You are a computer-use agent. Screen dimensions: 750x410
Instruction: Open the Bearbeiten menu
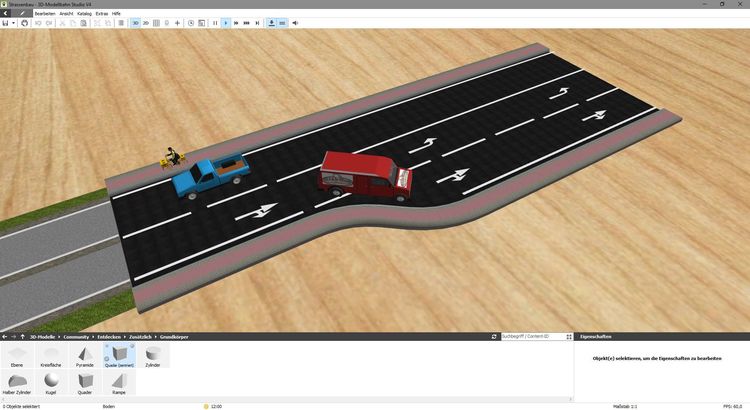(x=45, y=13)
